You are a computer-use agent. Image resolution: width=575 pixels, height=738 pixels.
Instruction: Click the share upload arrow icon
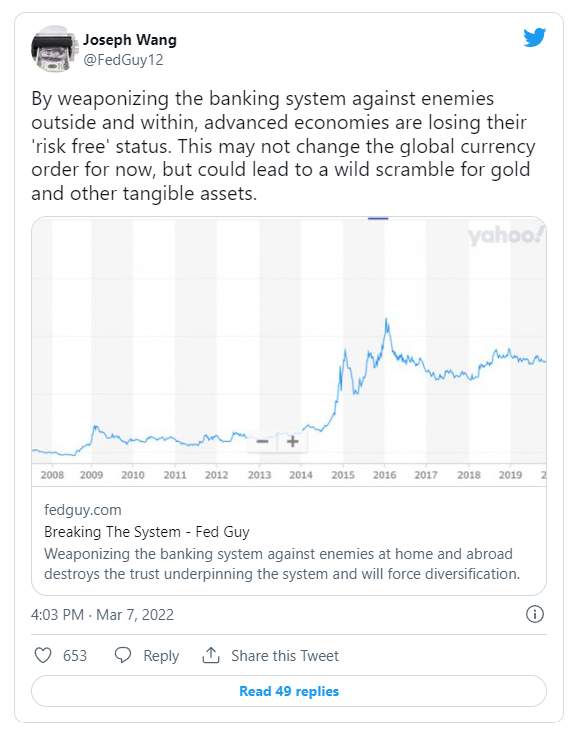pyautogui.click(x=211, y=655)
